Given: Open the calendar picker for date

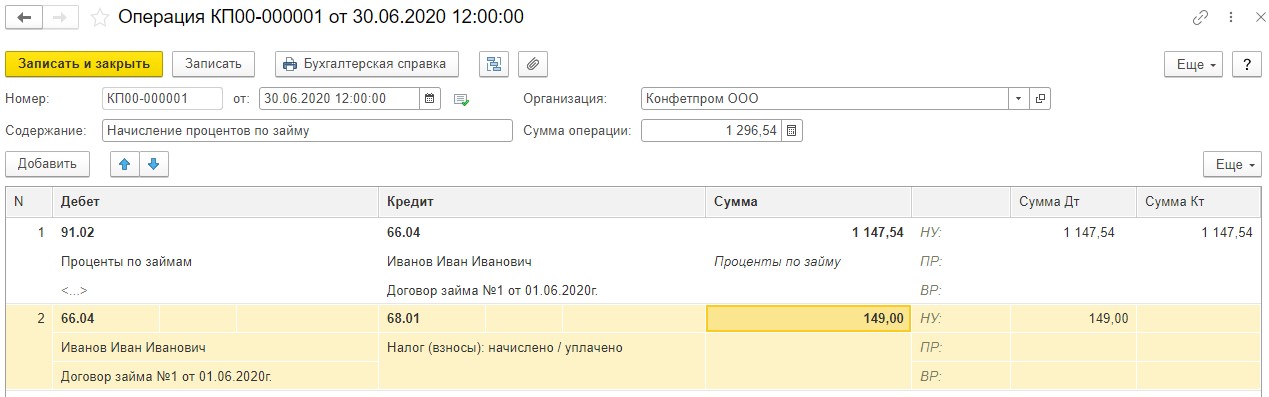Looking at the screenshot, I should click(x=430, y=98).
